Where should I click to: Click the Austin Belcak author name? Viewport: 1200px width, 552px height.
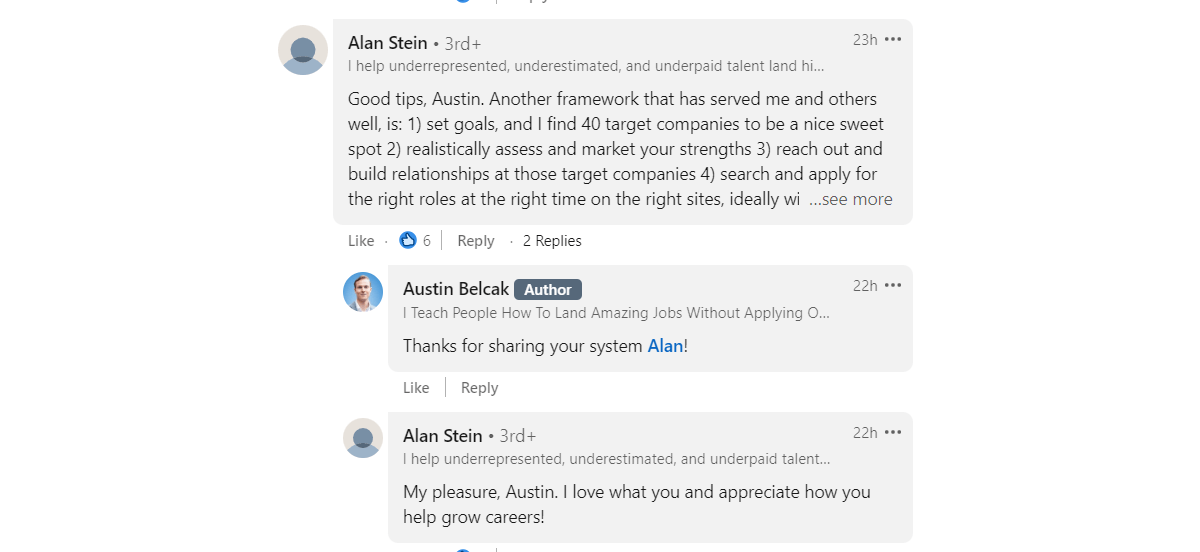tap(455, 289)
